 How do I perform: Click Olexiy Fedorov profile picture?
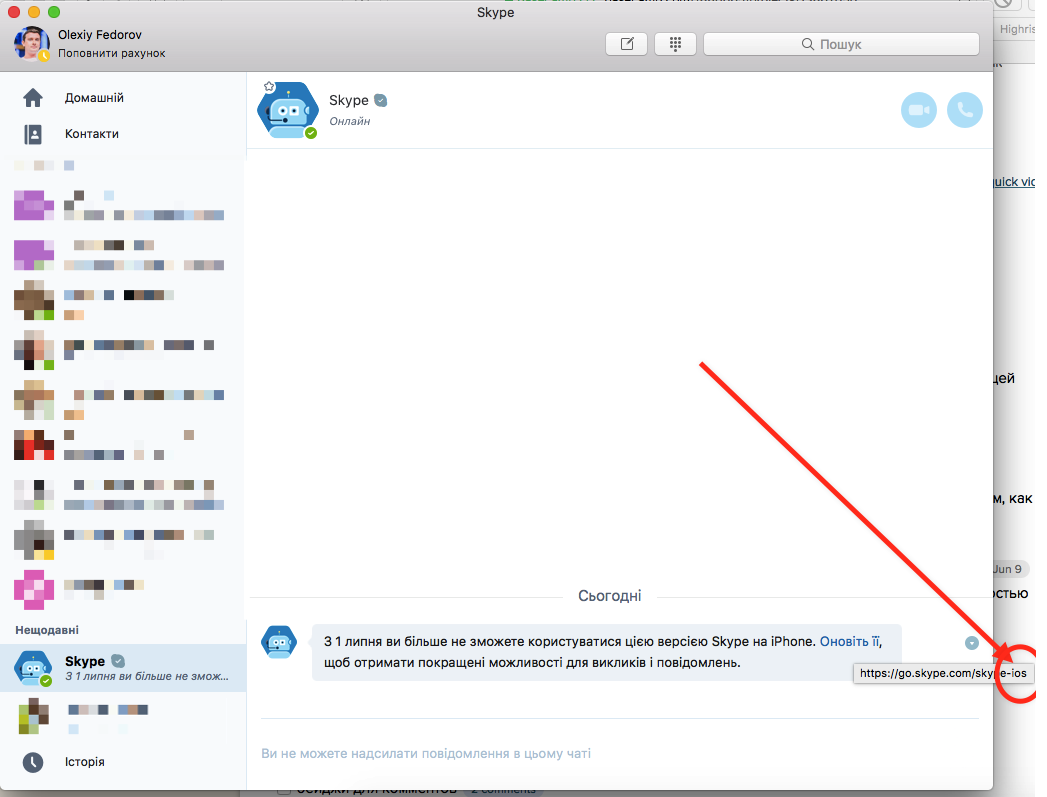[x=31, y=43]
